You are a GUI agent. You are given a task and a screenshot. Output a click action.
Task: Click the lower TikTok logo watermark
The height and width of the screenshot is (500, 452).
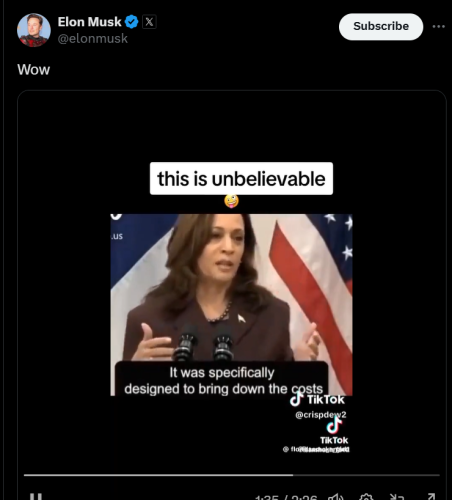pyautogui.click(x=334, y=431)
